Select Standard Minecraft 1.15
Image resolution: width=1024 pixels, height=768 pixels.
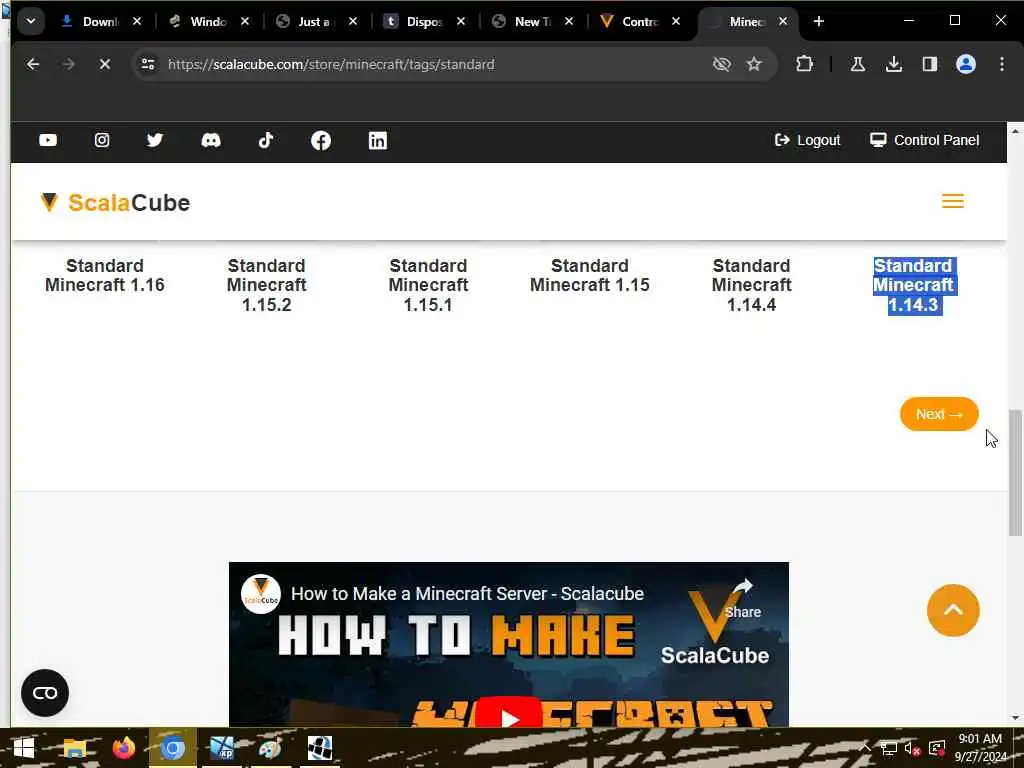click(x=590, y=276)
